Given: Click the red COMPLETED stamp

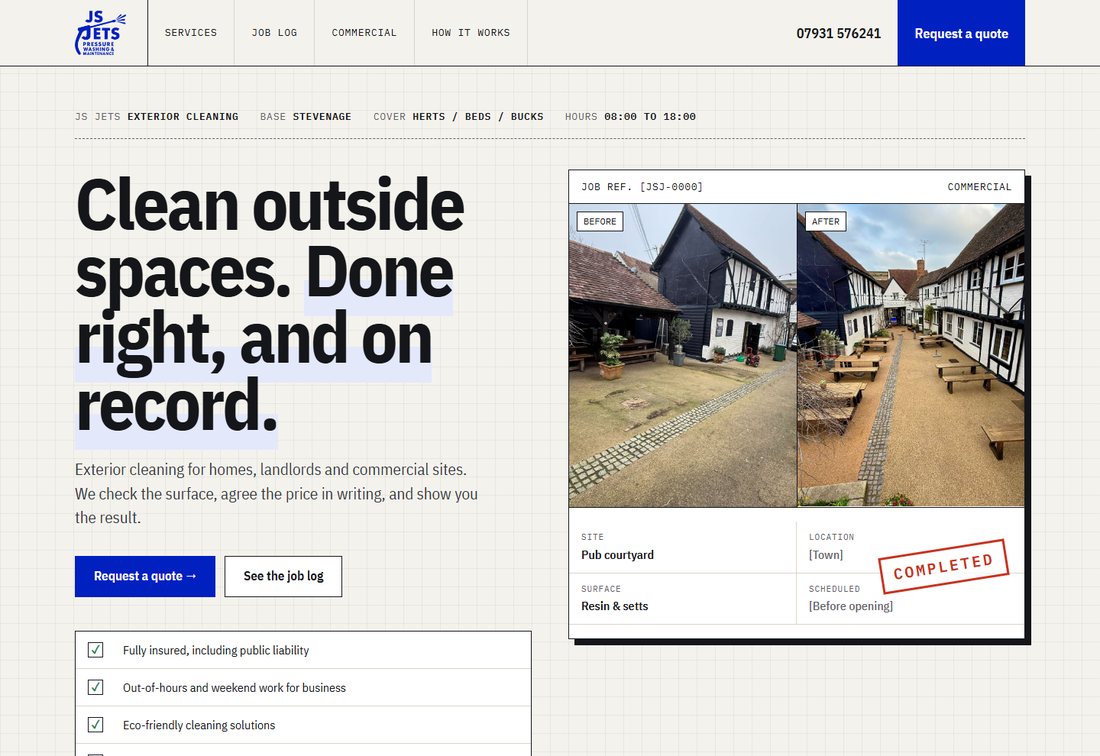Looking at the screenshot, I should coord(944,566).
